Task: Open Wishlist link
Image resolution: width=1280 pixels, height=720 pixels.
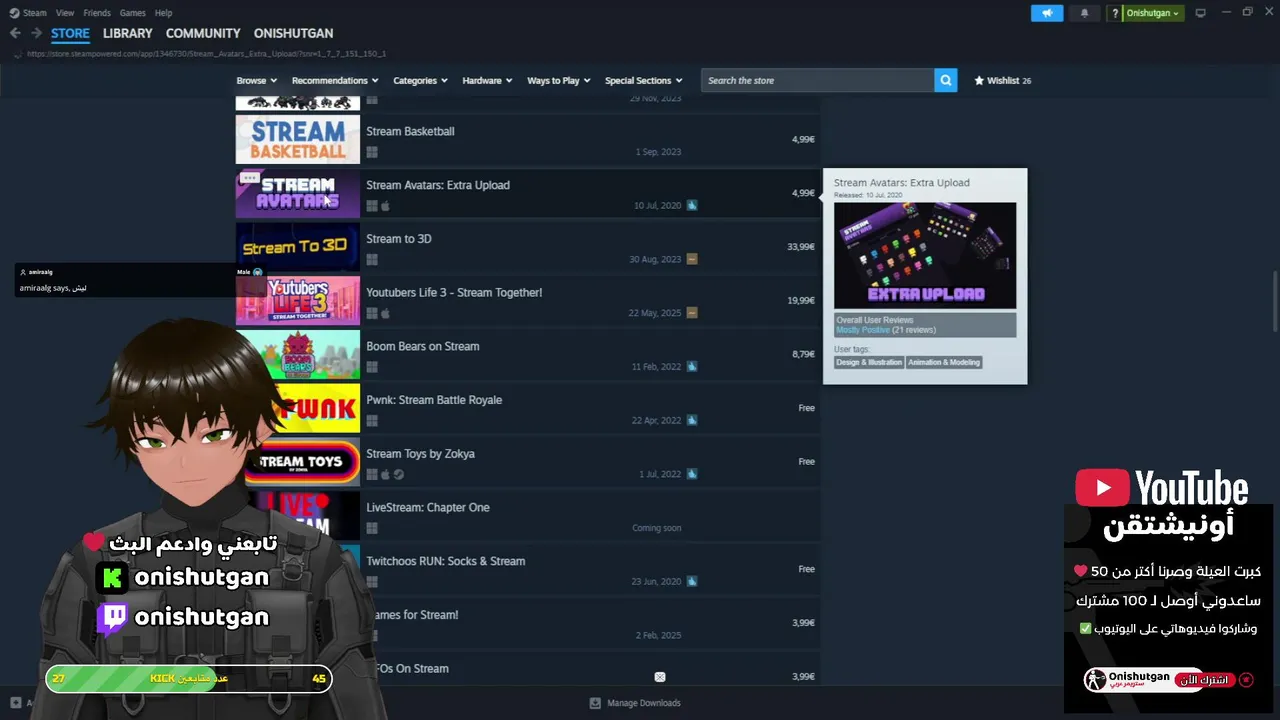Action: pos(1003,80)
